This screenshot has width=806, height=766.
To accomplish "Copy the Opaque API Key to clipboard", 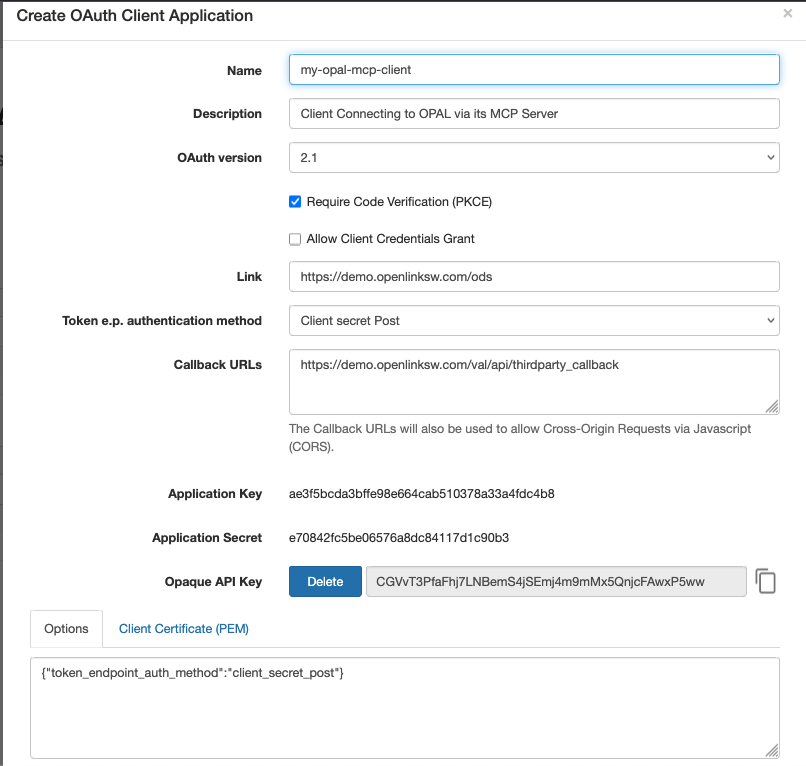I will point(765,581).
